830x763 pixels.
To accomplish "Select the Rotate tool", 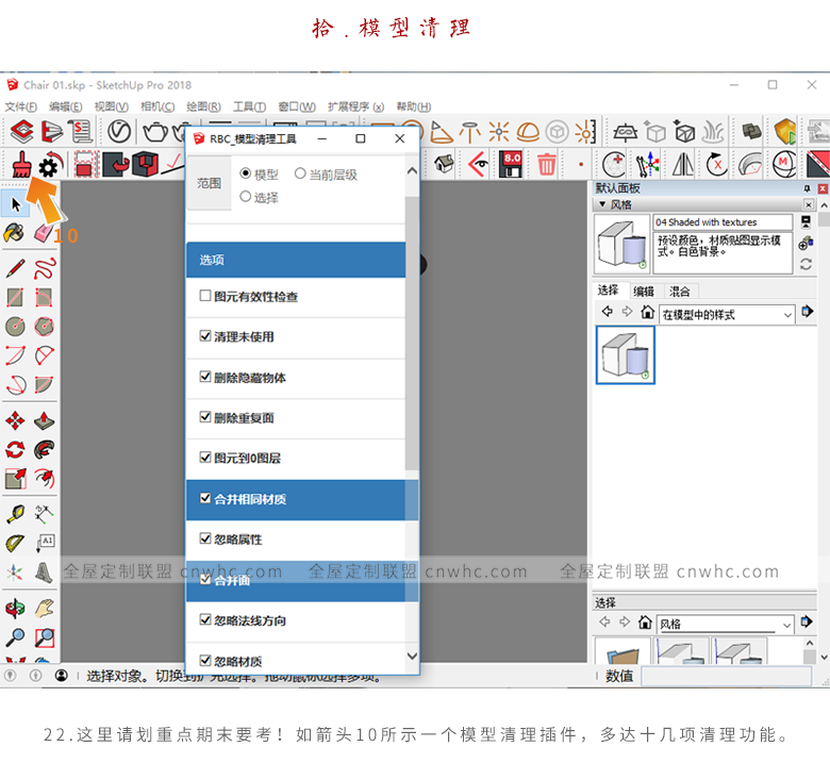I will pos(15,450).
